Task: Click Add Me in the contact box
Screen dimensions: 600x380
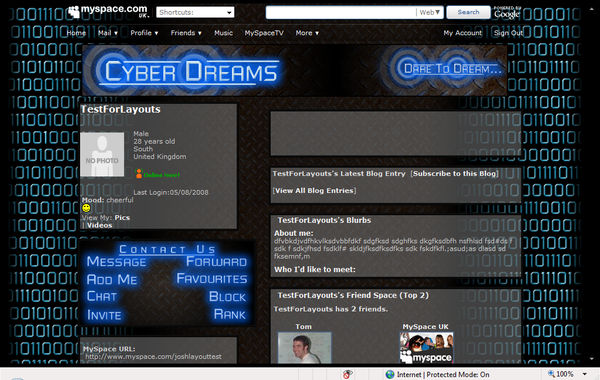Action: (112, 279)
